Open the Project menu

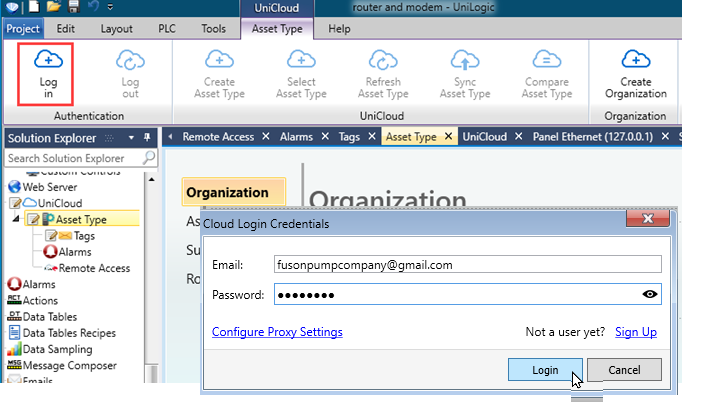tap(23, 29)
